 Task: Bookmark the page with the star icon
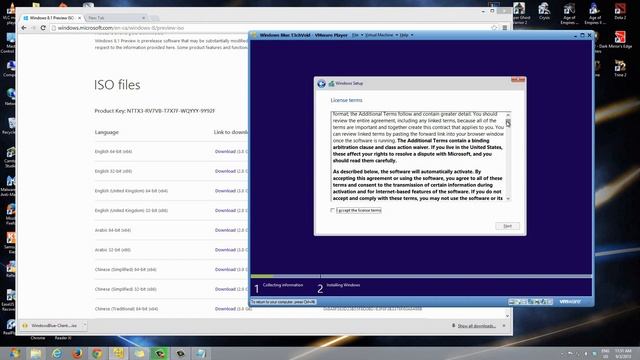(x=494, y=28)
